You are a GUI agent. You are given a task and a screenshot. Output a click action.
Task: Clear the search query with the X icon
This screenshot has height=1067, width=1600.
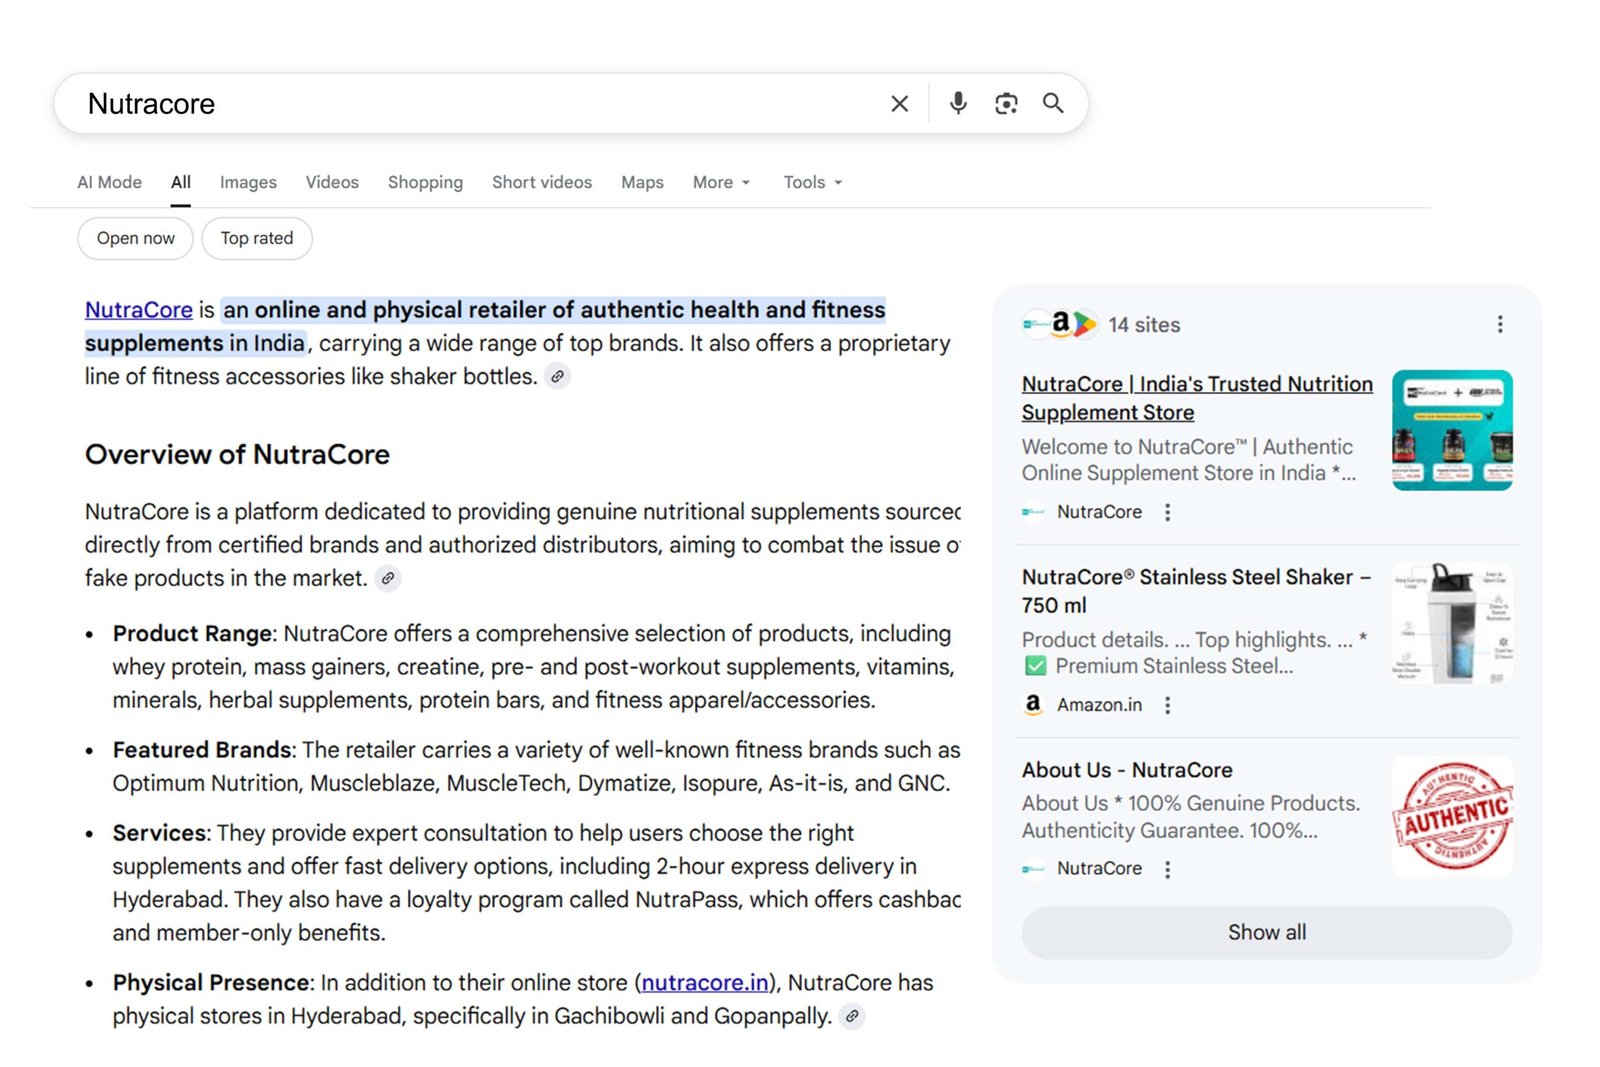(899, 103)
